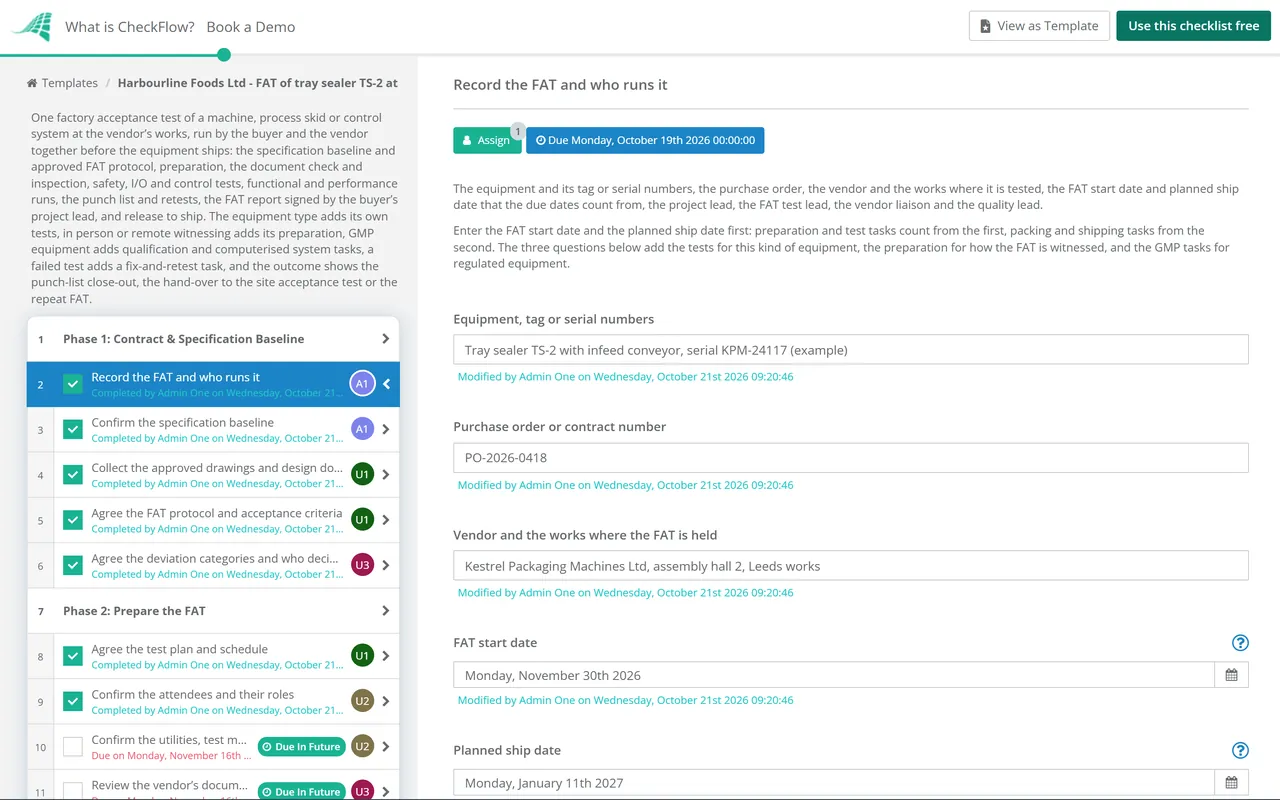Screen dimensions: 1280x800
Task: Click Use this checklist free
Action: tap(1194, 26)
